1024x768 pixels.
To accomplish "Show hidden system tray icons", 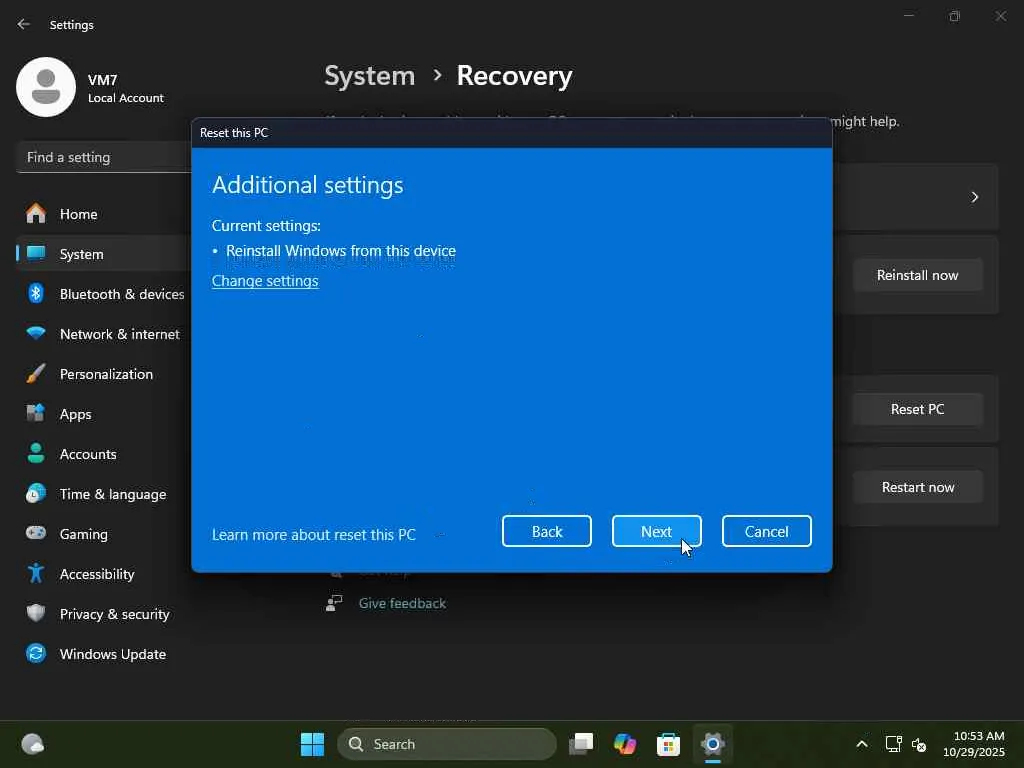I will (x=862, y=744).
